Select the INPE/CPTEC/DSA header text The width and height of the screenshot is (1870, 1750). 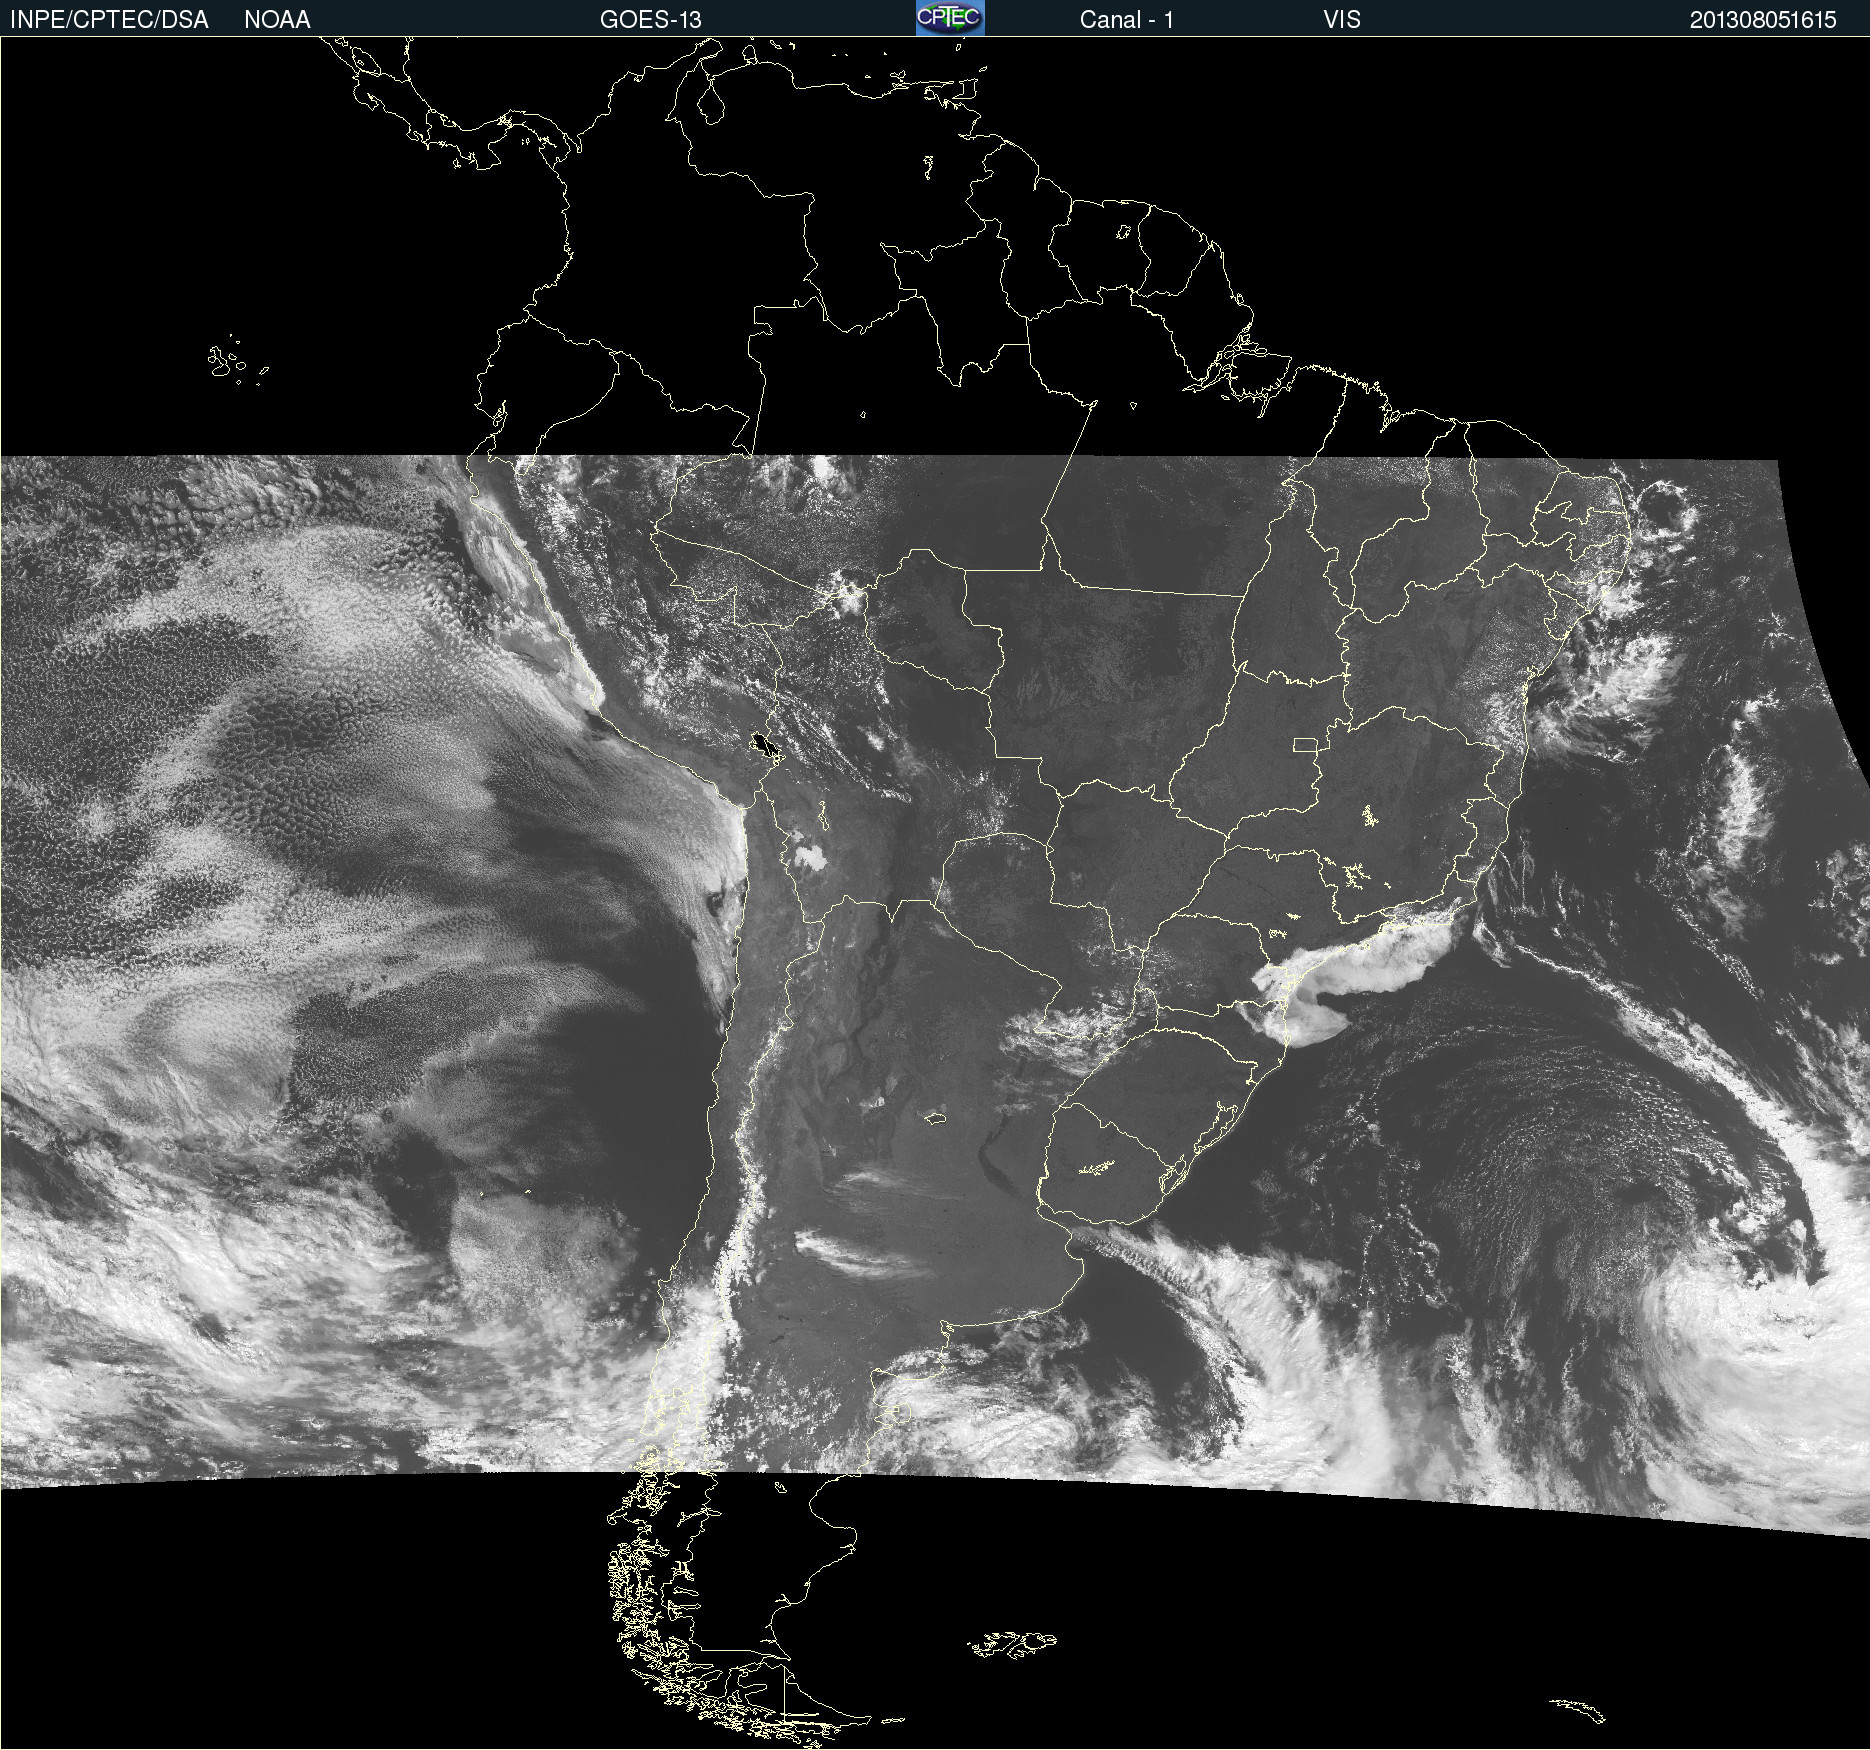point(109,20)
